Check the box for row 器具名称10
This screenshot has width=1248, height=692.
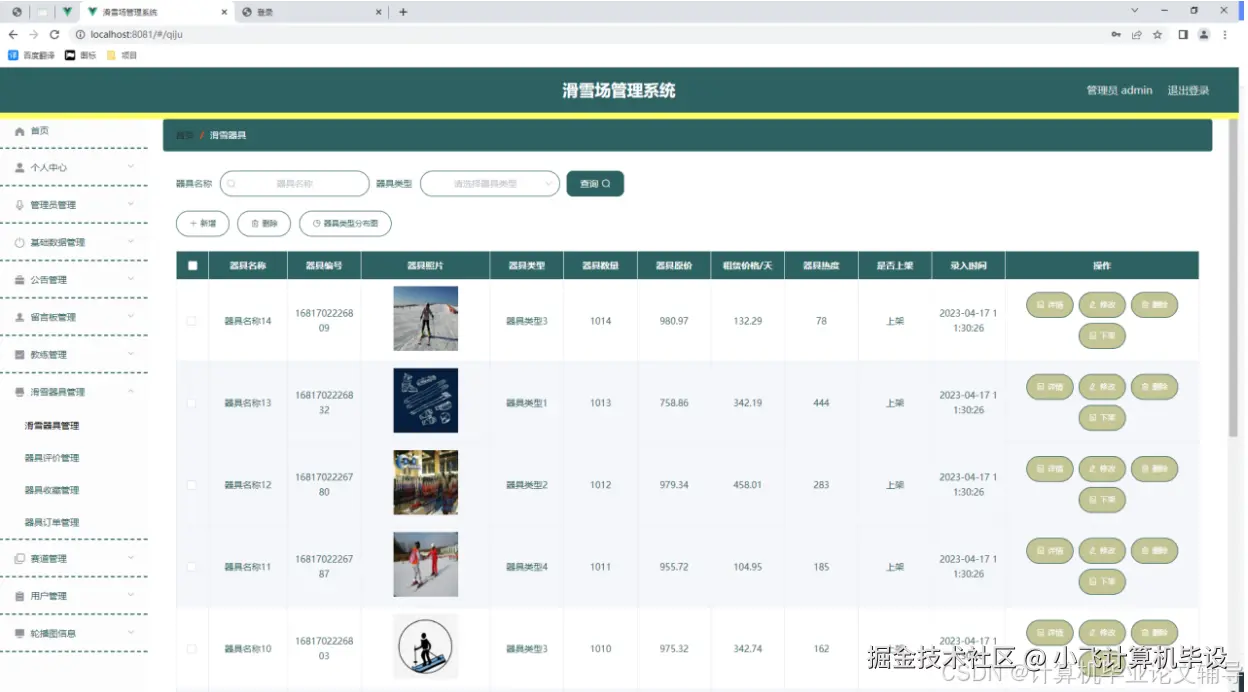192,649
